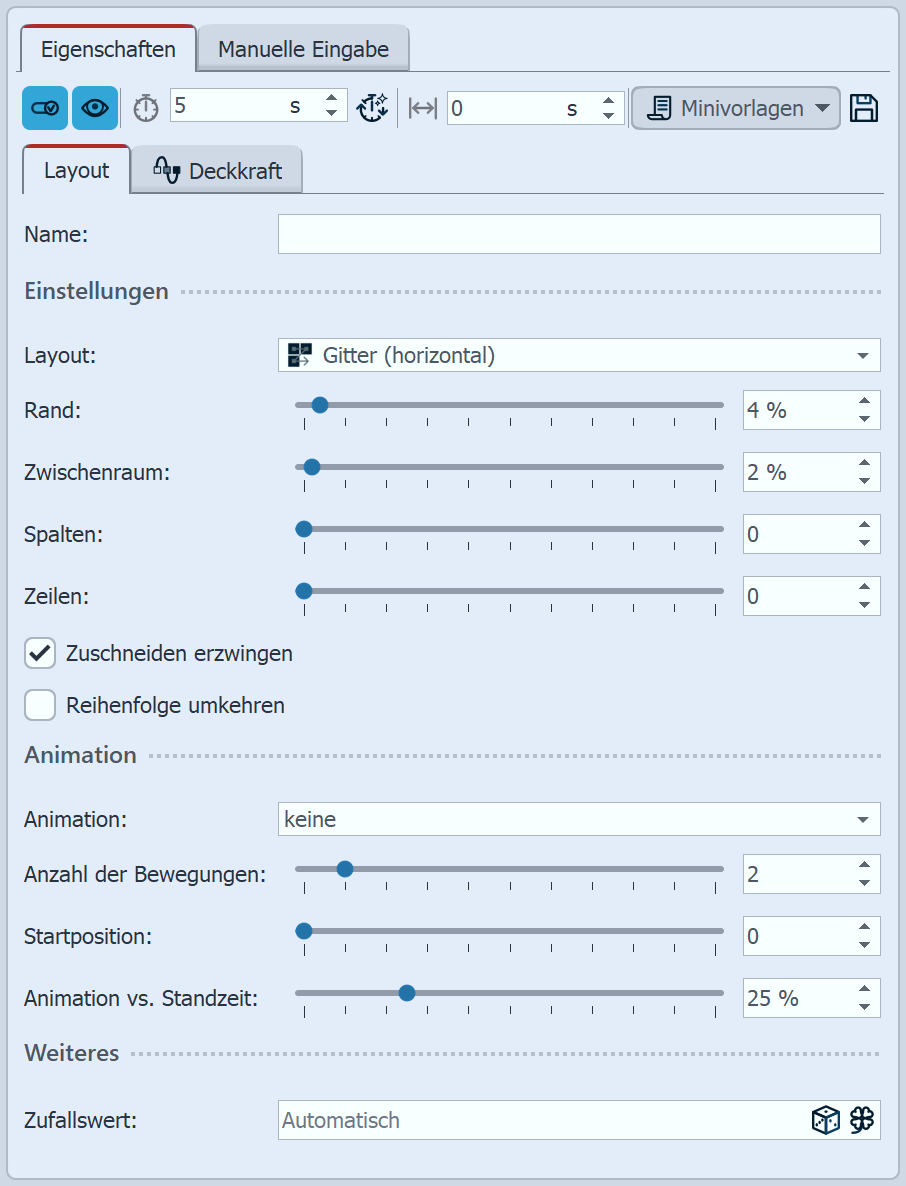Viewport: 906px width, 1186px height.
Task: Open the Minivorlagen dropdown
Action: [735, 107]
